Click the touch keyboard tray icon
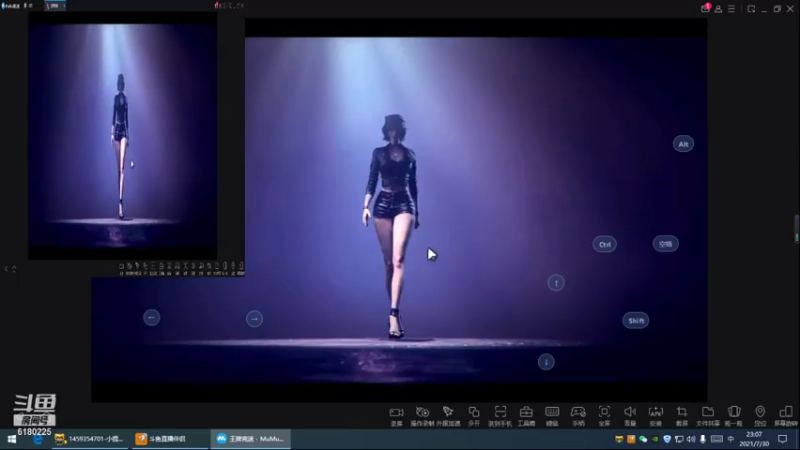This screenshot has width=800, height=450. click(716, 439)
